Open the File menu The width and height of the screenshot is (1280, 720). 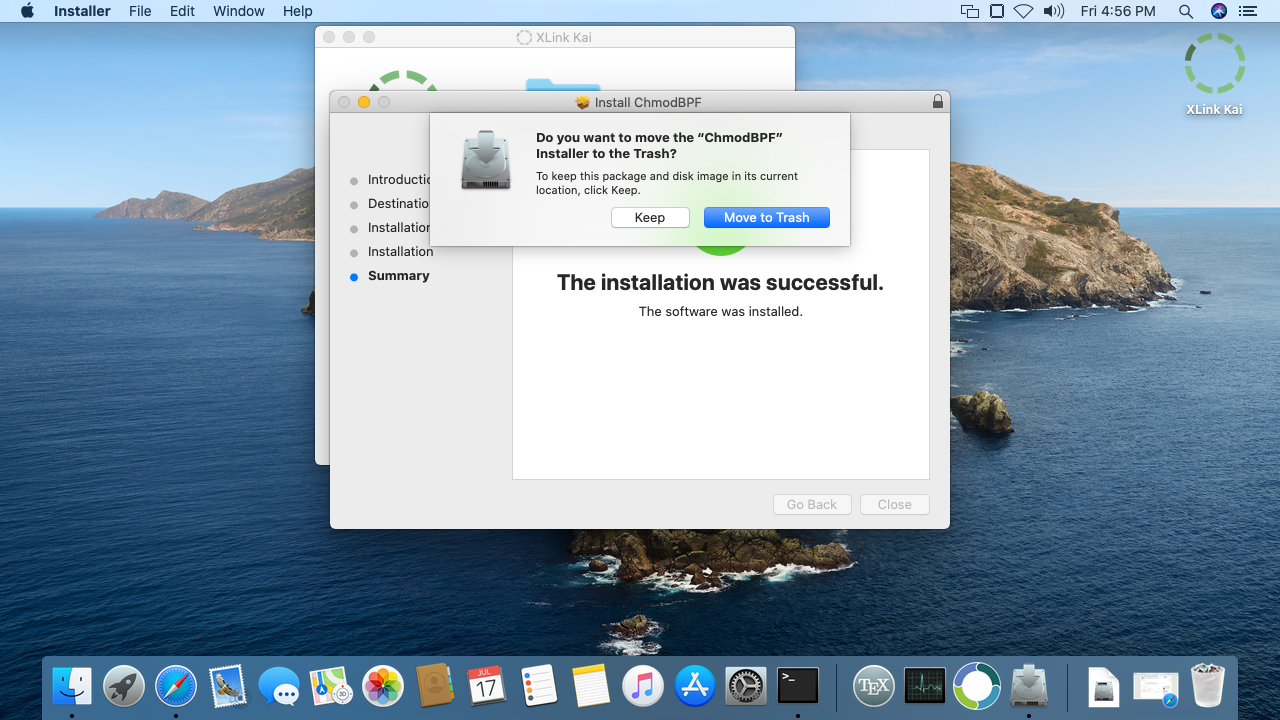click(x=140, y=11)
